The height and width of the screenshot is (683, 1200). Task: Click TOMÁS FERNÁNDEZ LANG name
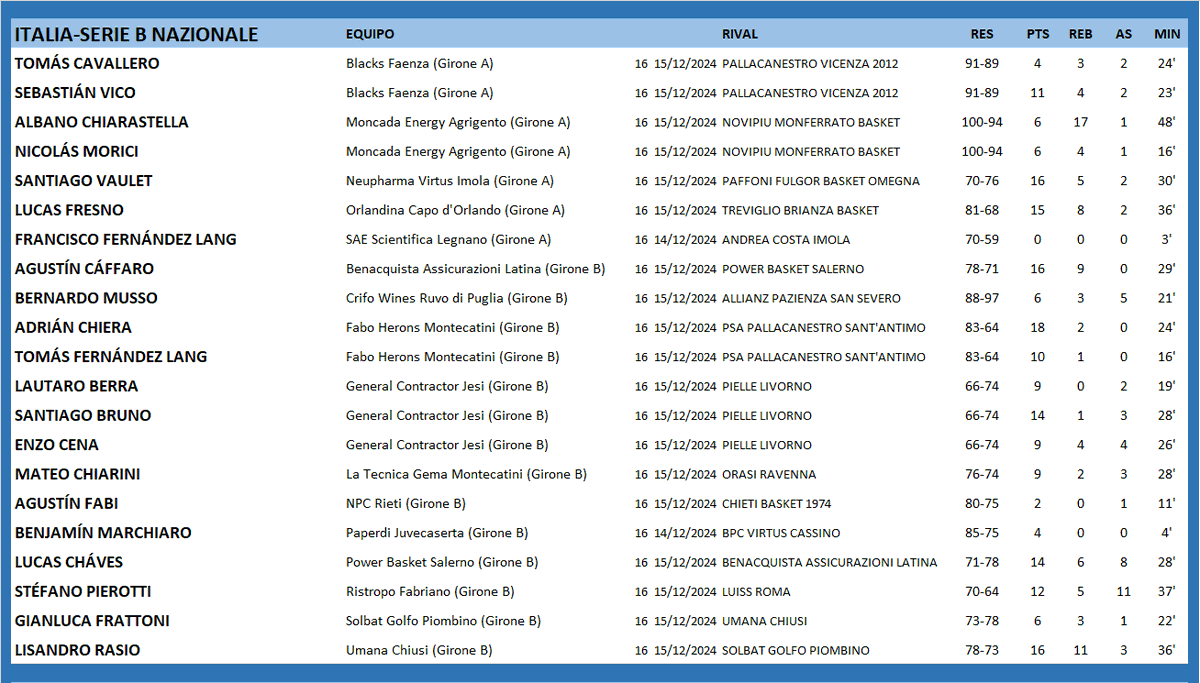click(111, 356)
